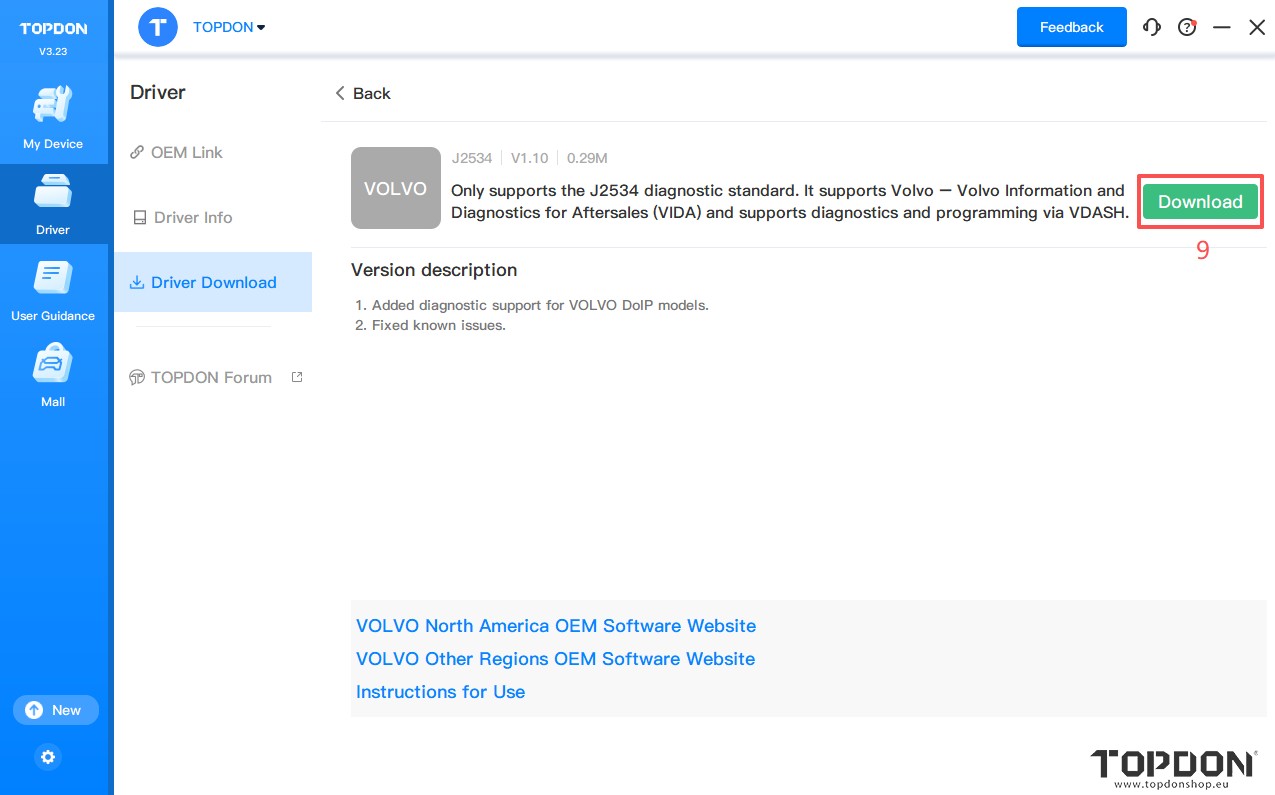Image resolution: width=1275 pixels, height=795 pixels.
Task: Click the New update button
Action: point(56,710)
